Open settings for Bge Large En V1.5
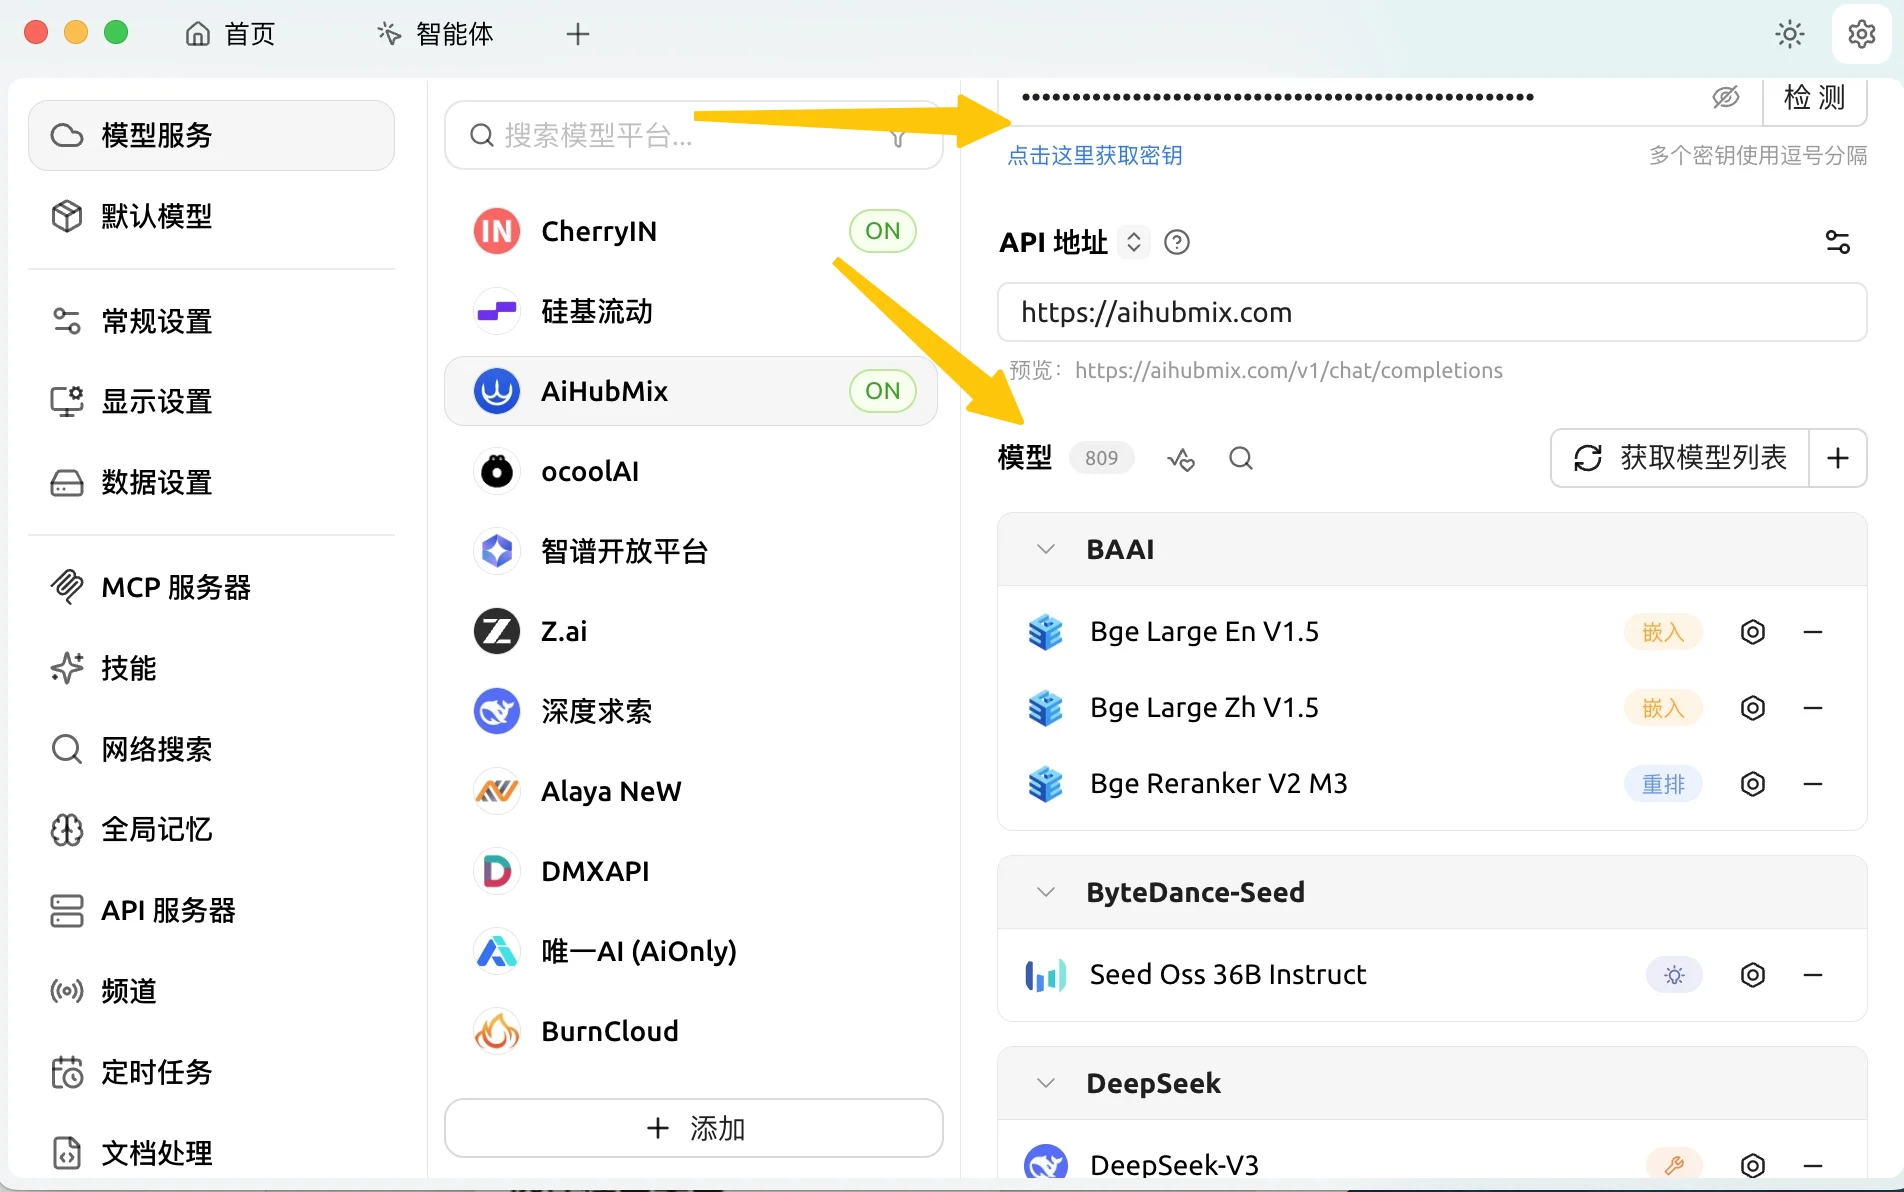1904x1192 pixels. [1752, 632]
